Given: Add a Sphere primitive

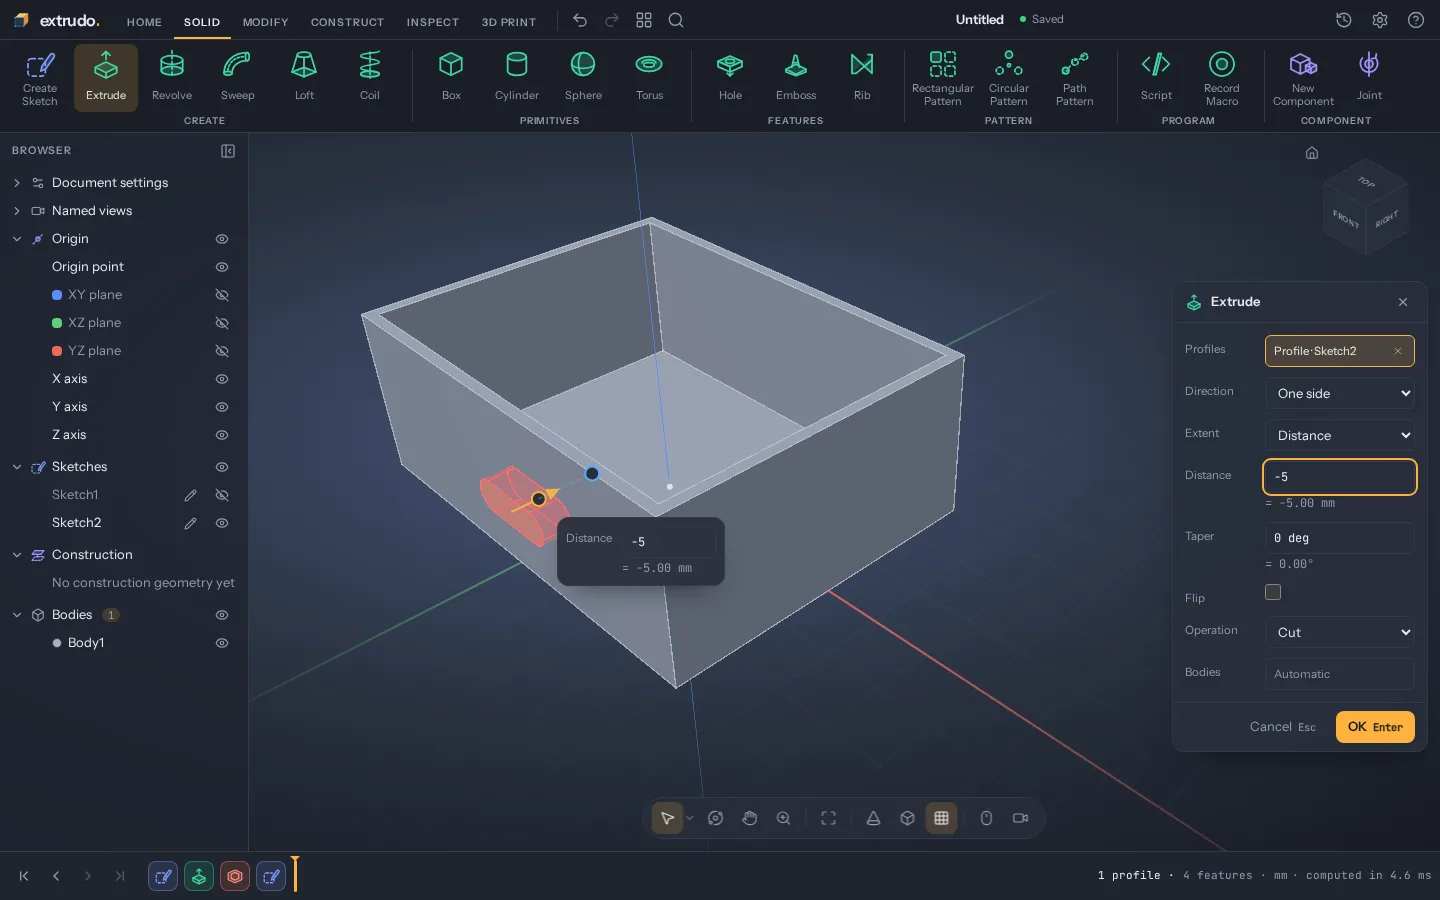Looking at the screenshot, I should 583,77.
